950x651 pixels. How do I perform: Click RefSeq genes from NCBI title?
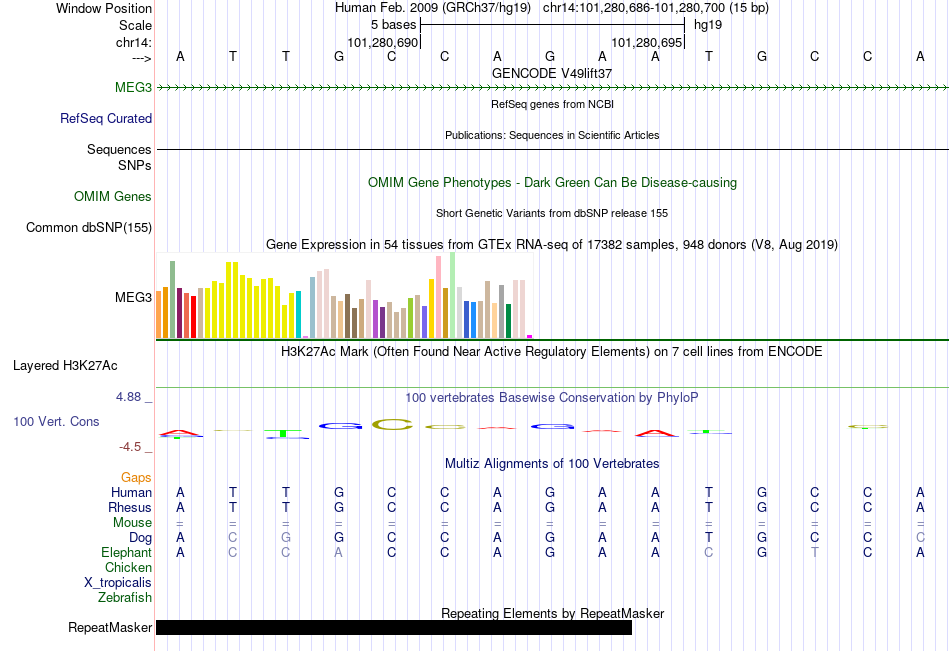coord(552,104)
